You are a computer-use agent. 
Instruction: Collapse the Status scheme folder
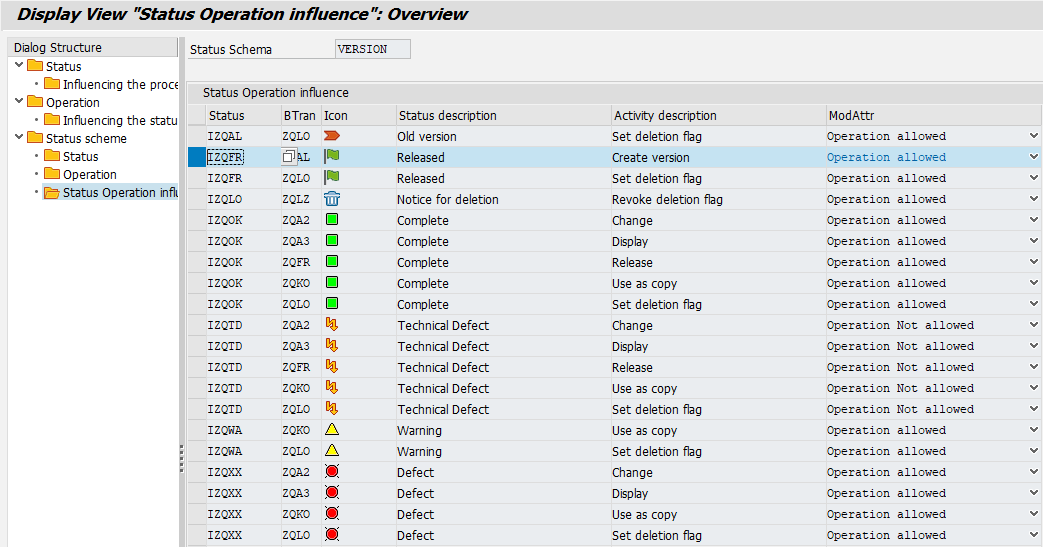tap(19, 138)
